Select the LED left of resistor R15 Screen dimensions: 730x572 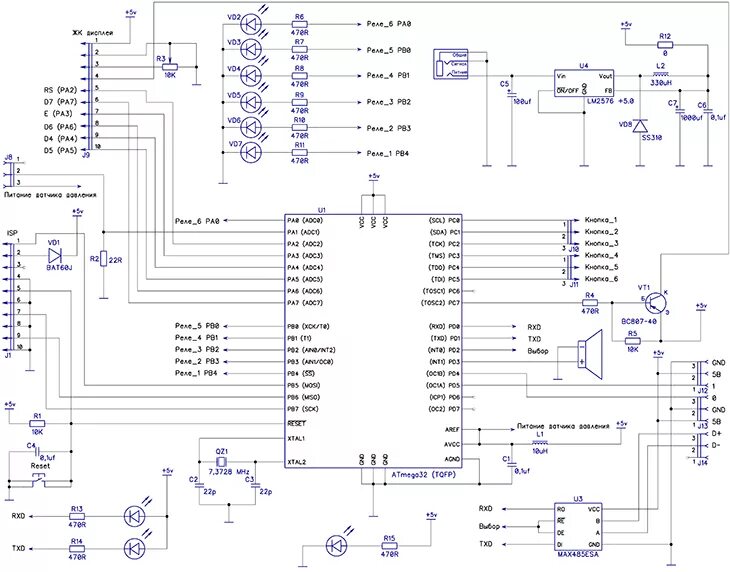tap(337, 545)
